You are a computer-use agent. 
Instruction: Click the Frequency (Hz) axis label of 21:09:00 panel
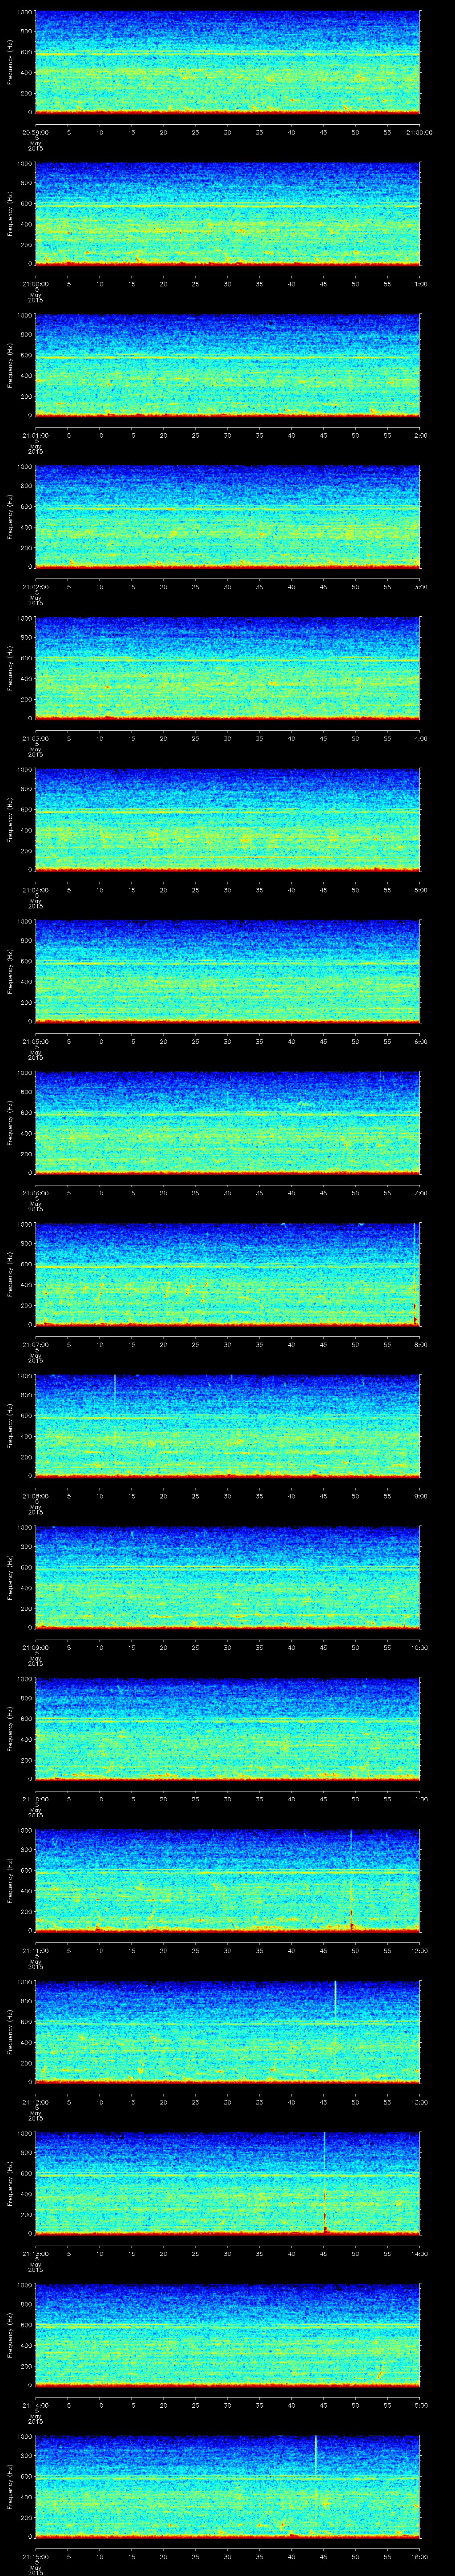pos(11,1578)
